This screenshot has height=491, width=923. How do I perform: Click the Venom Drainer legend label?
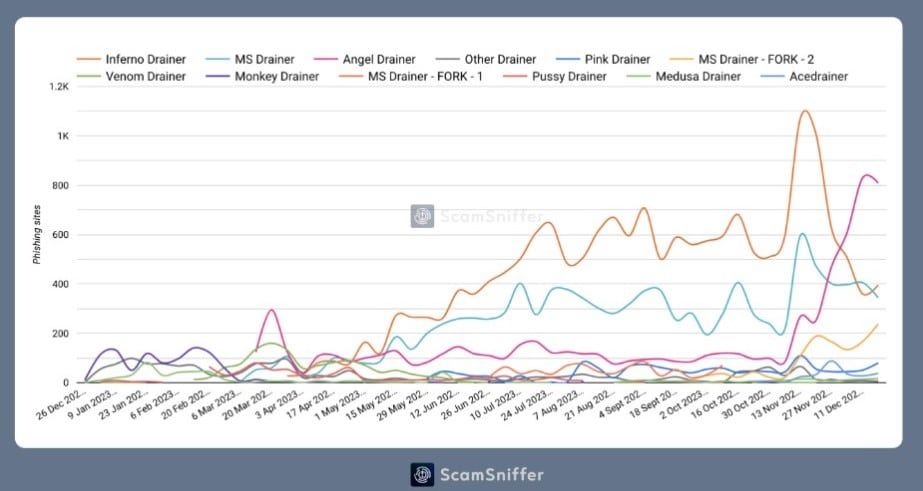145,77
